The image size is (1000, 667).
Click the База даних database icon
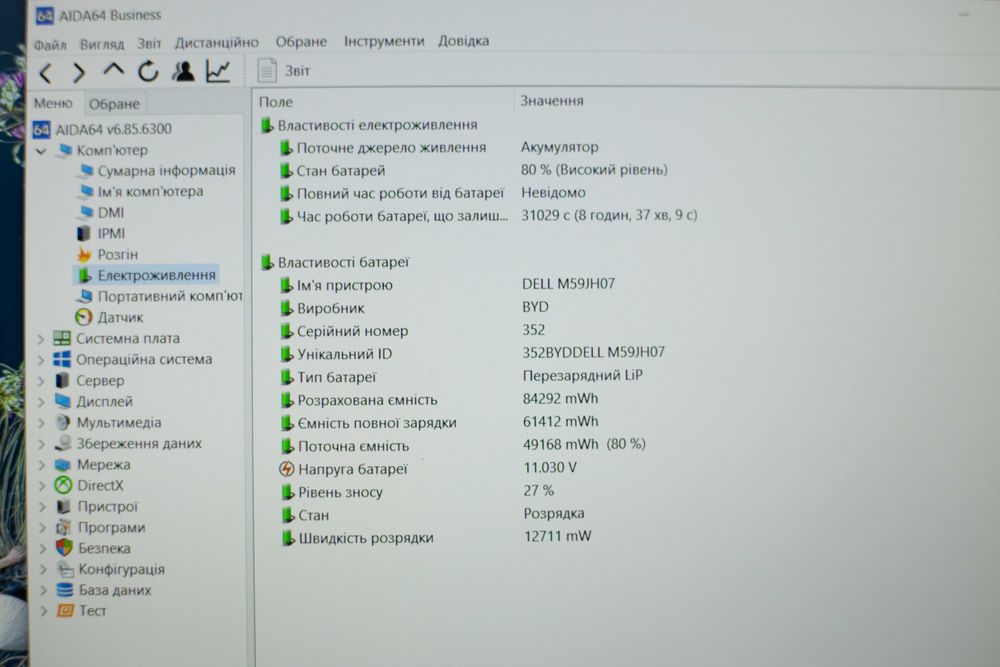pos(65,590)
